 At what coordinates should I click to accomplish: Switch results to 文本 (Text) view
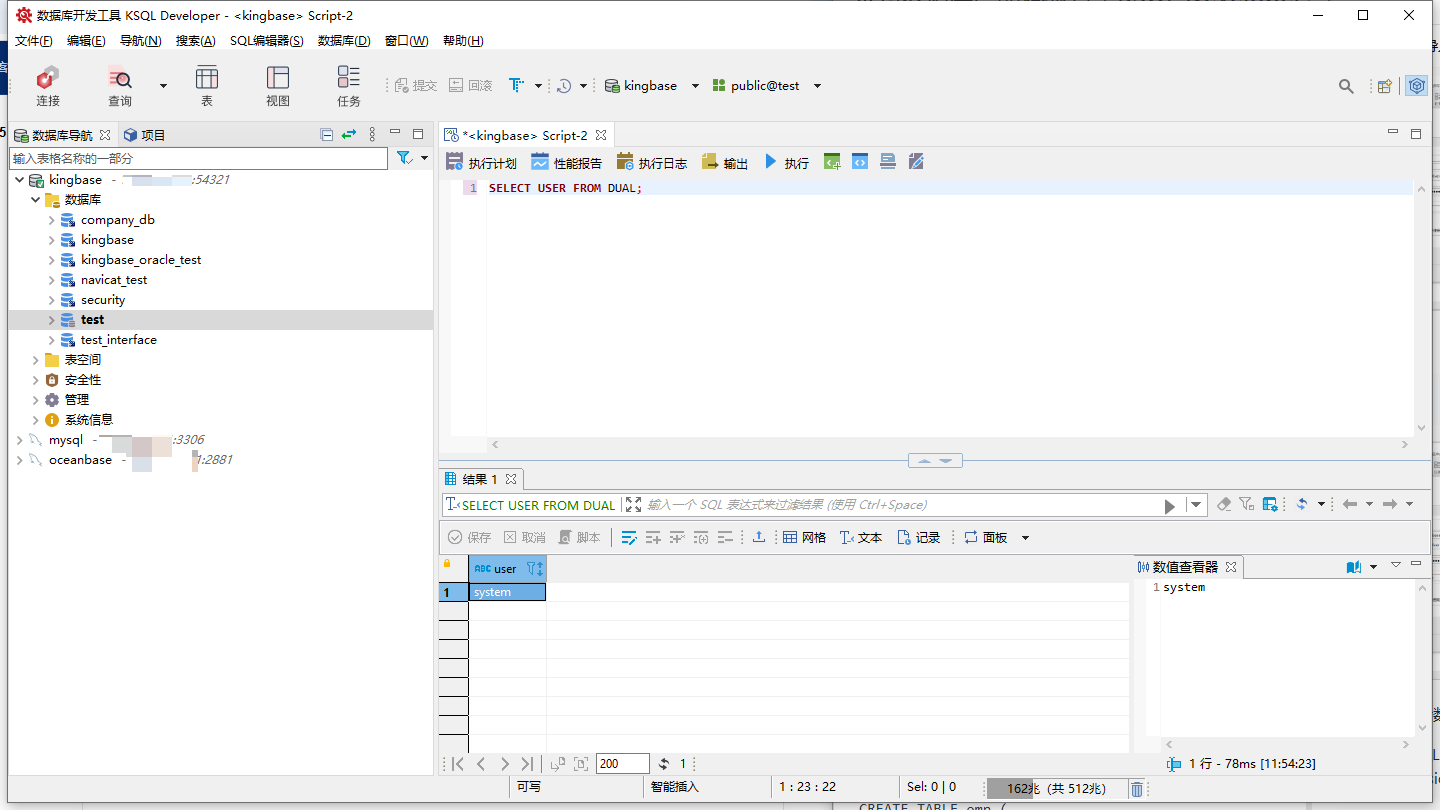861,538
